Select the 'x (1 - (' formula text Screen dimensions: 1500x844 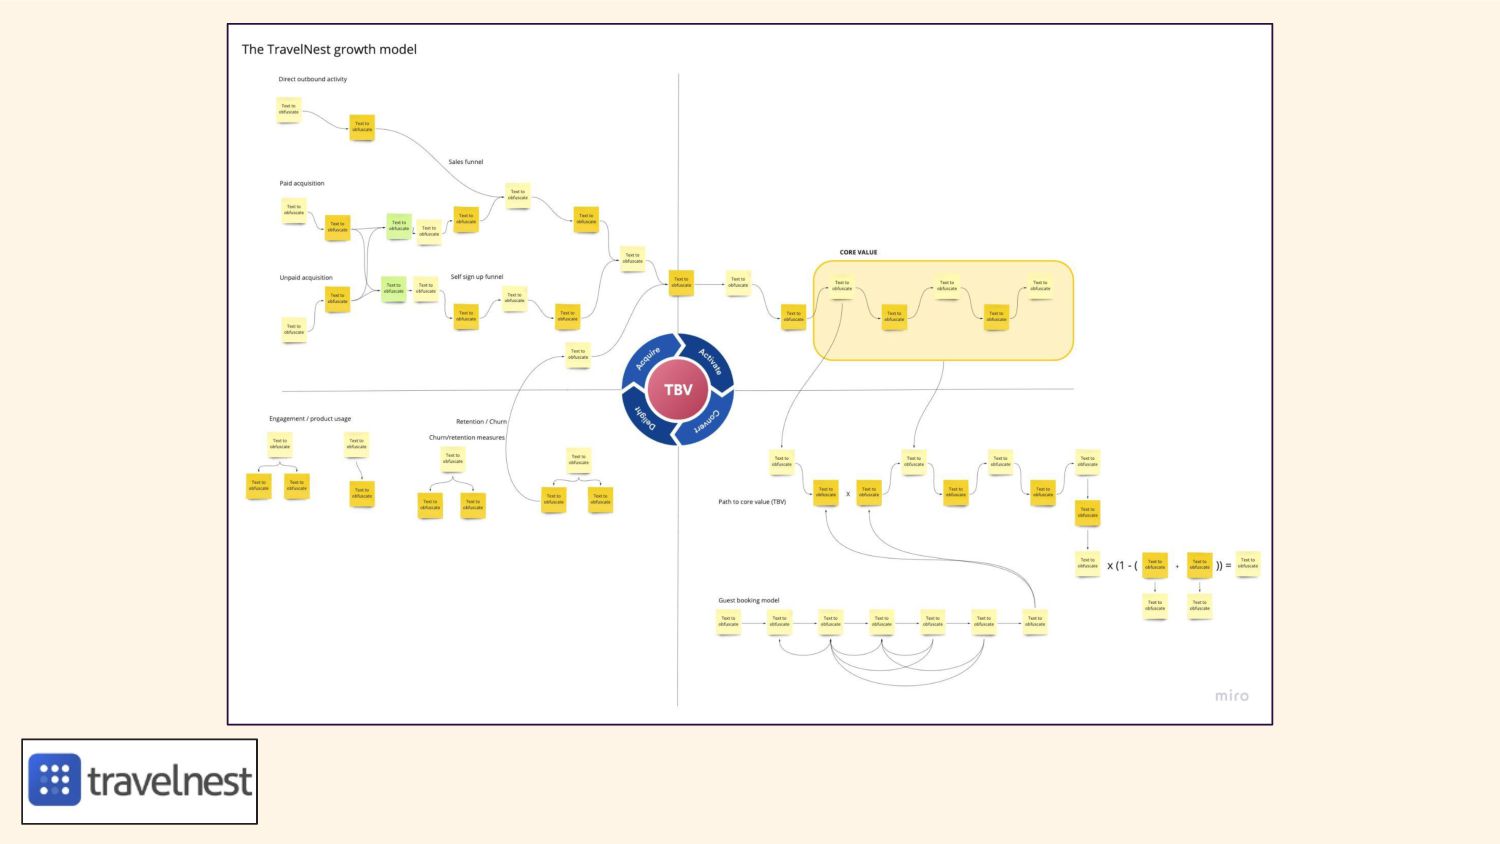coord(1122,566)
